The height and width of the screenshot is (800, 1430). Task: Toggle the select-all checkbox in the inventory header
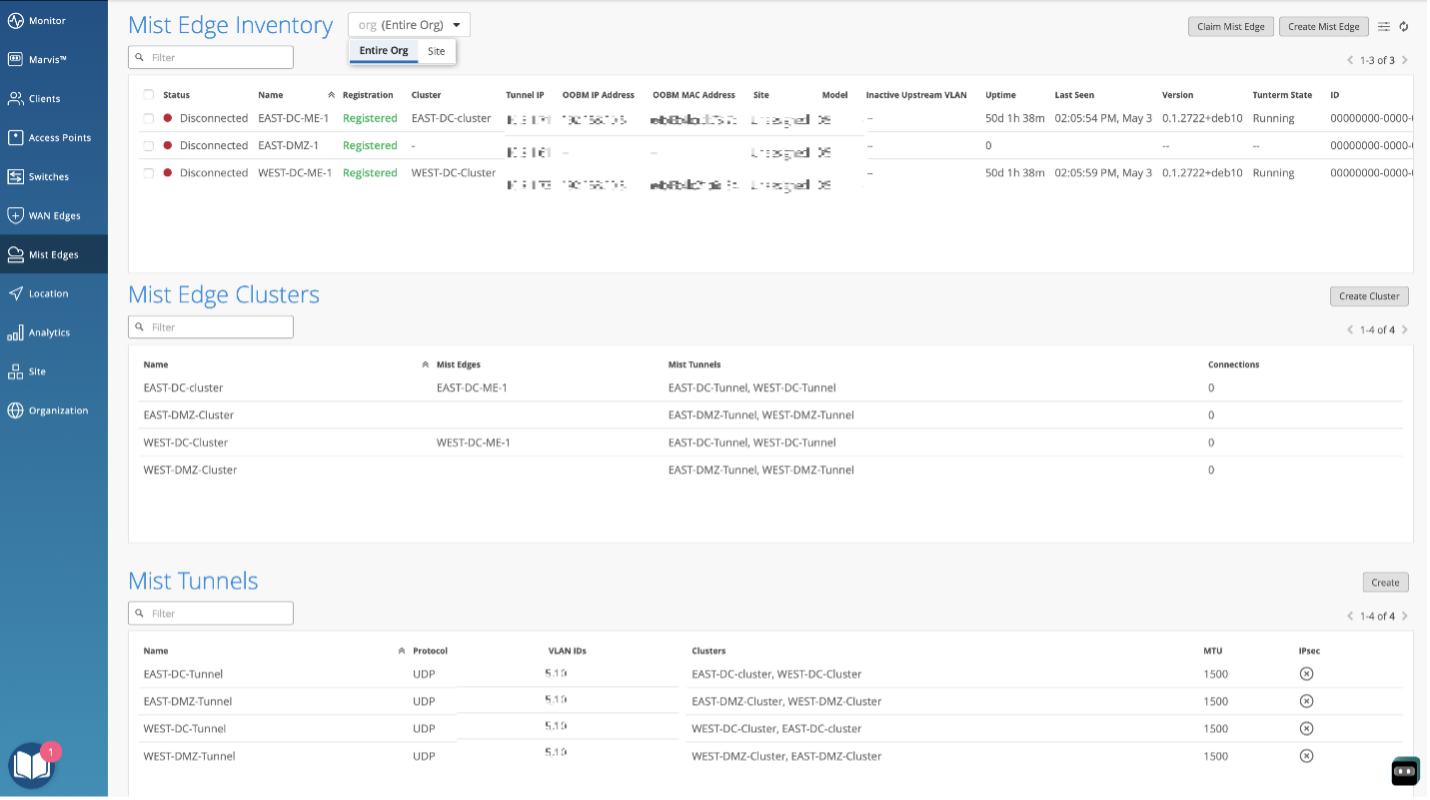click(x=148, y=95)
